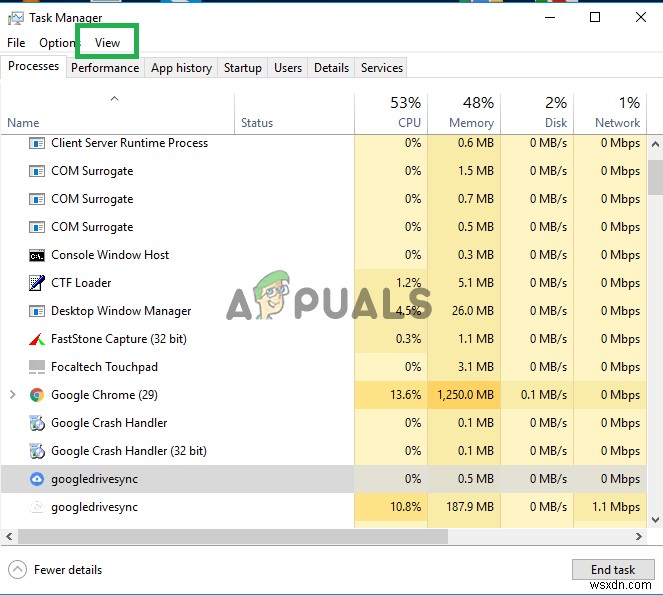663x595 pixels.
Task: Click the Desktop Window Manager icon
Action: [x=37, y=312]
